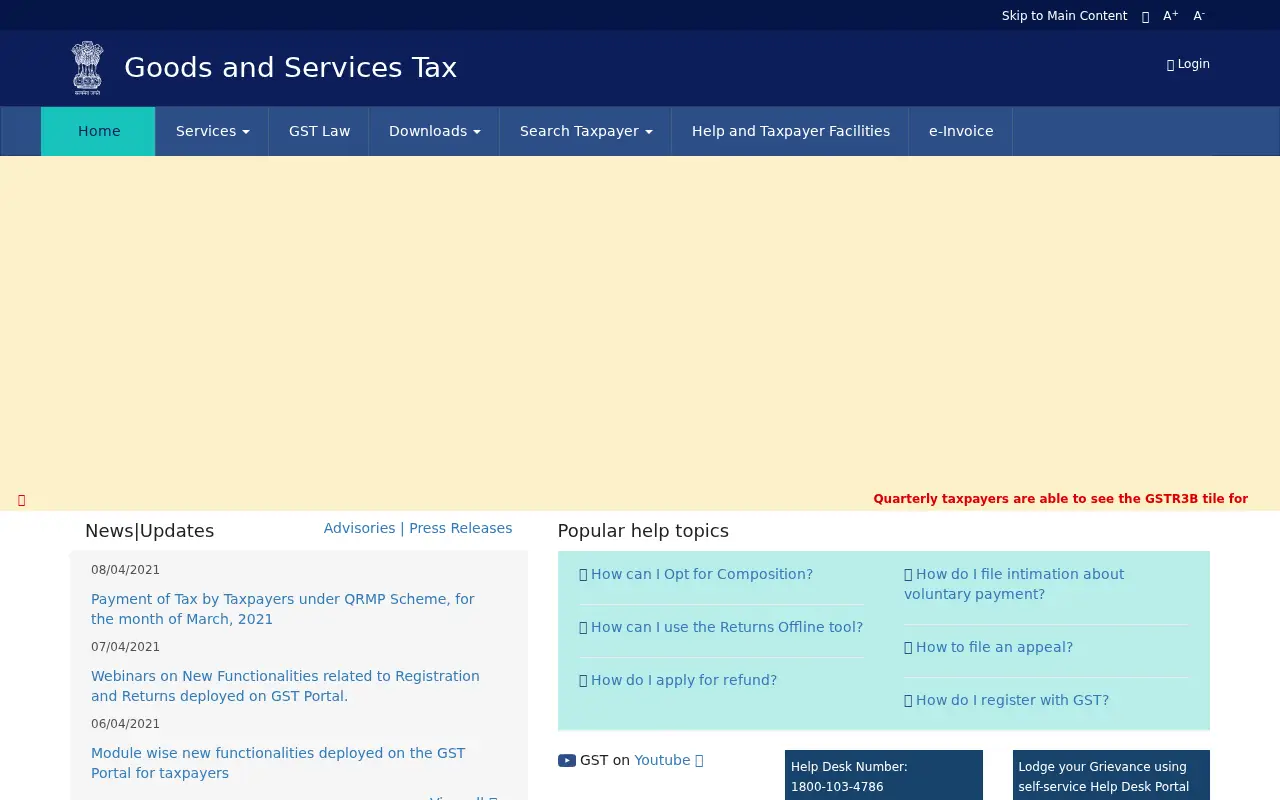This screenshot has height=800, width=1280.
Task: Click the 'Lodge your Grievance' tile
Action: (1111, 775)
